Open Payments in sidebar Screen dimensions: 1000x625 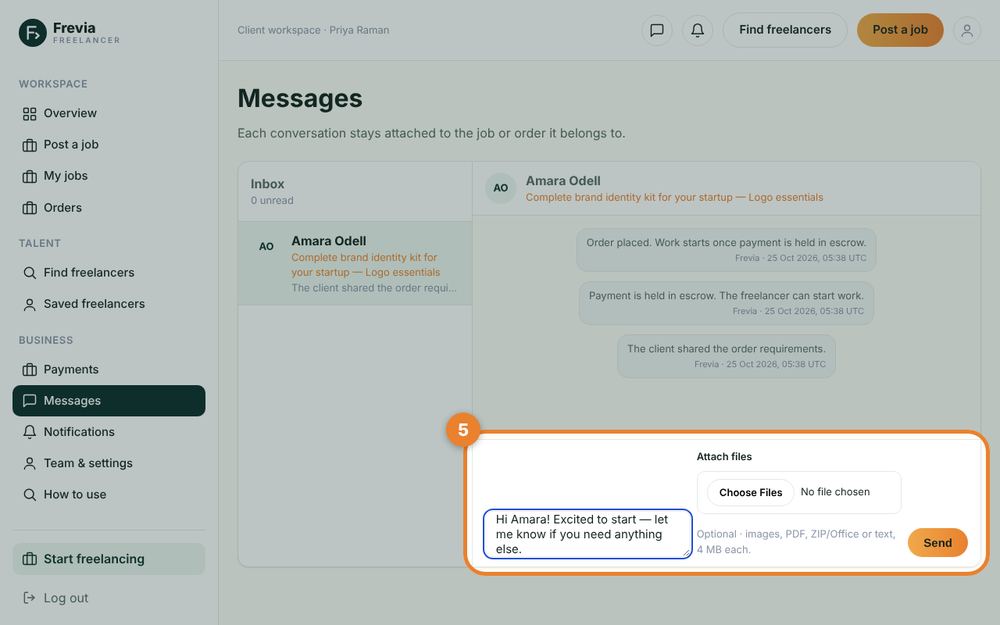click(109, 369)
